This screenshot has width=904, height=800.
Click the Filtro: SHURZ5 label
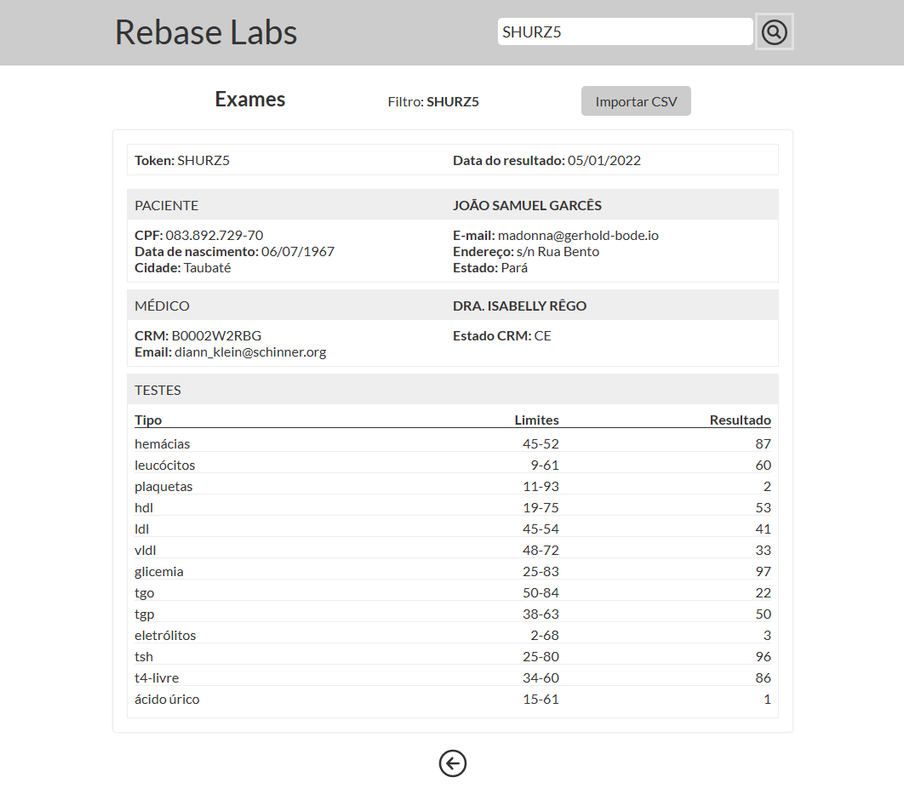(434, 102)
